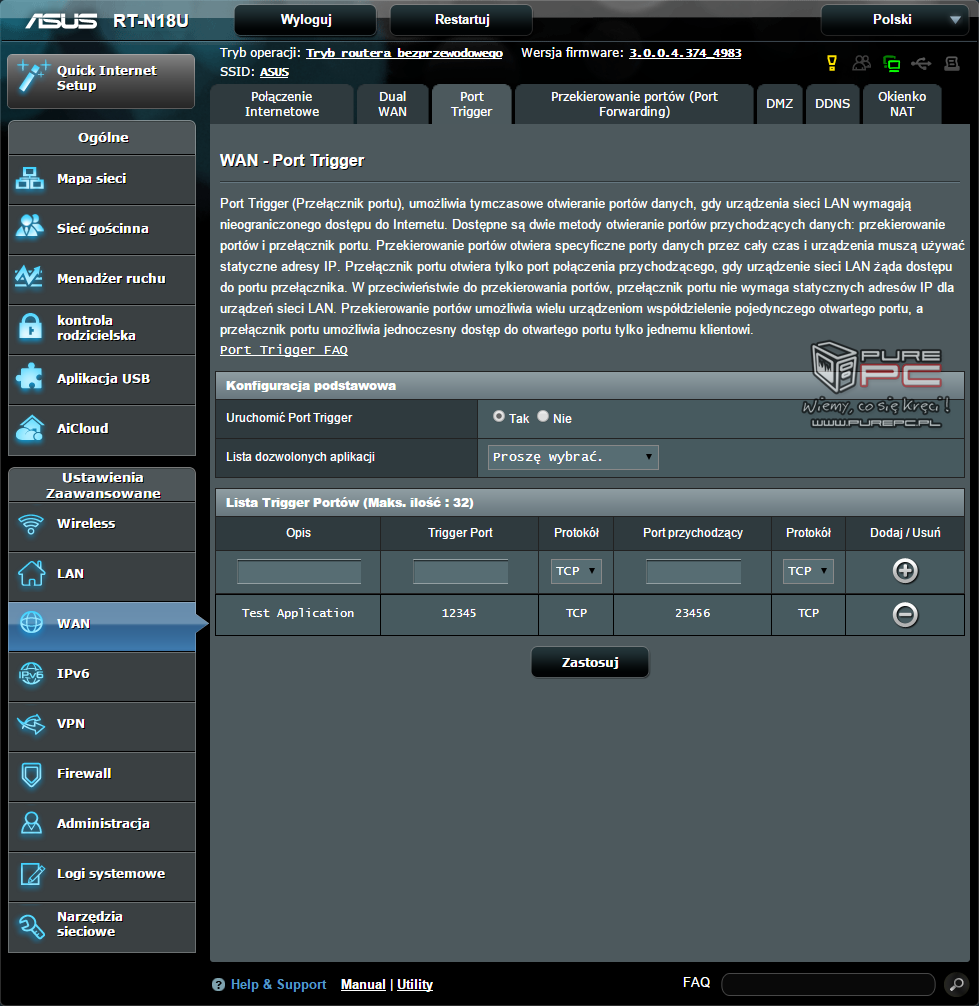979x1006 pixels.
Task: Click the yellow lightbulb status icon
Action: [x=831, y=64]
